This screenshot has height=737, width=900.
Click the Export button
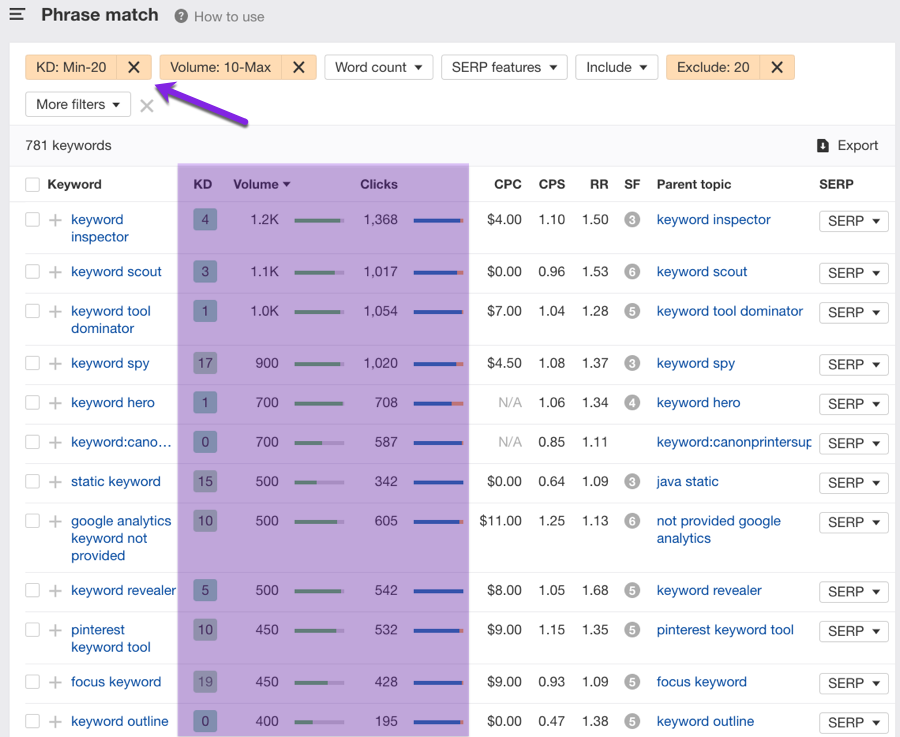coord(847,146)
